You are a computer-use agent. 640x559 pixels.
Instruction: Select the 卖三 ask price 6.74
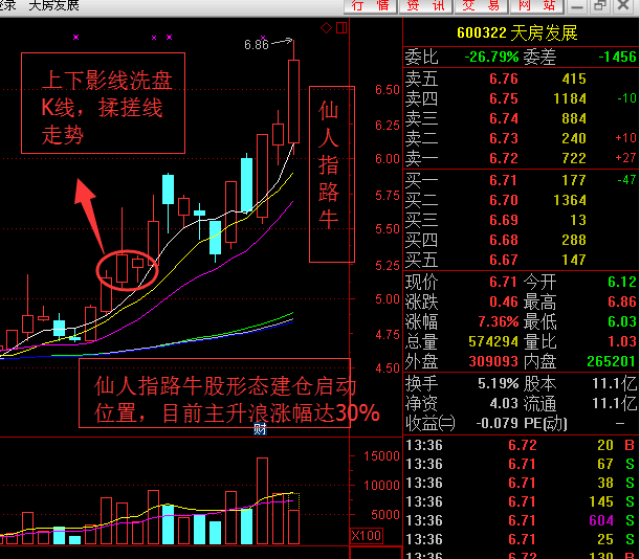coord(504,118)
